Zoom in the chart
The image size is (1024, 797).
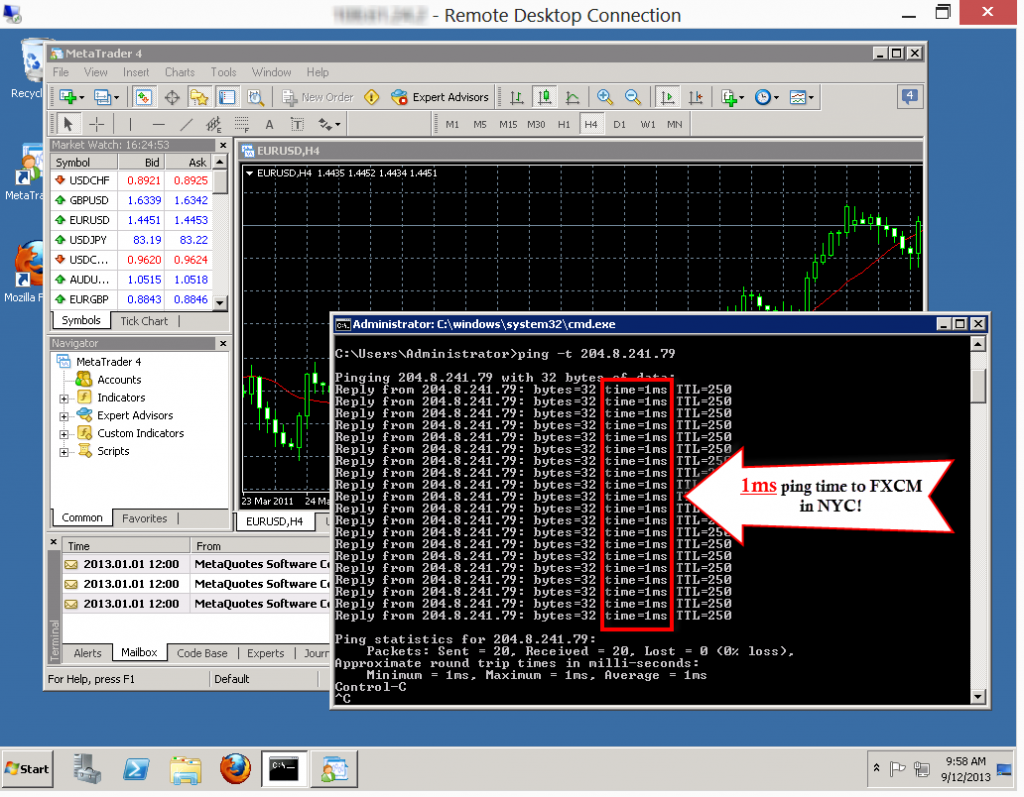605,98
